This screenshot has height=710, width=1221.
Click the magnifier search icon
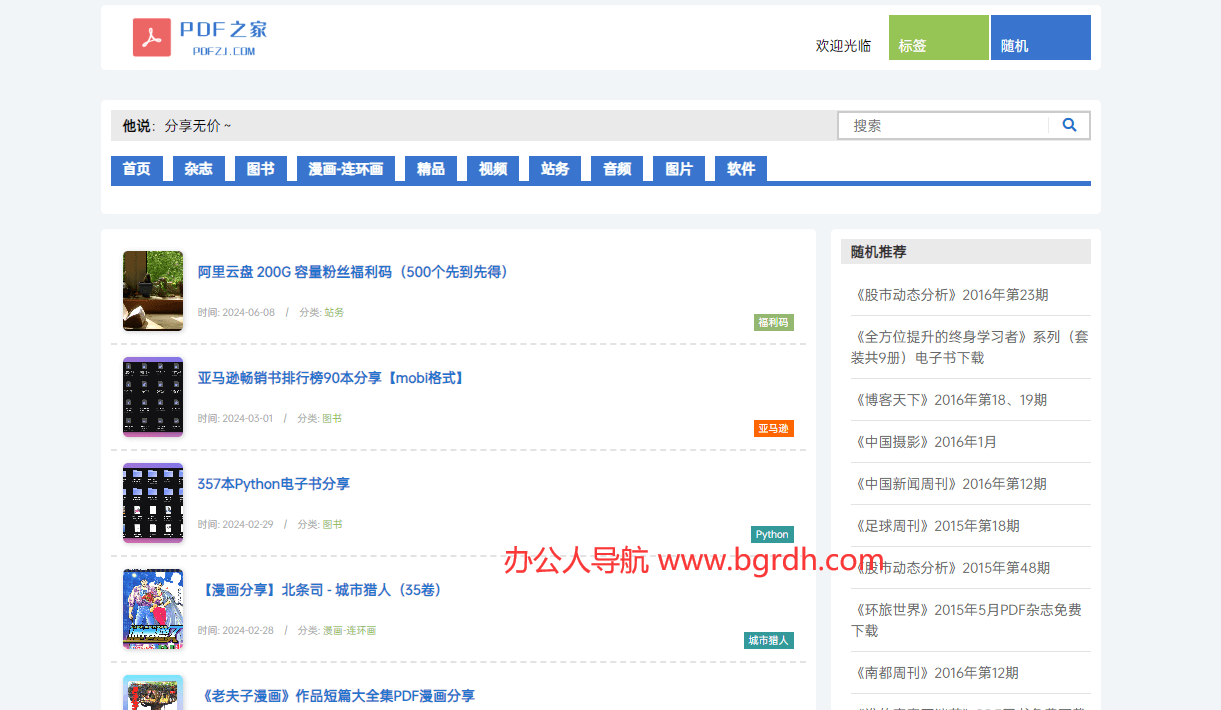coord(1069,125)
